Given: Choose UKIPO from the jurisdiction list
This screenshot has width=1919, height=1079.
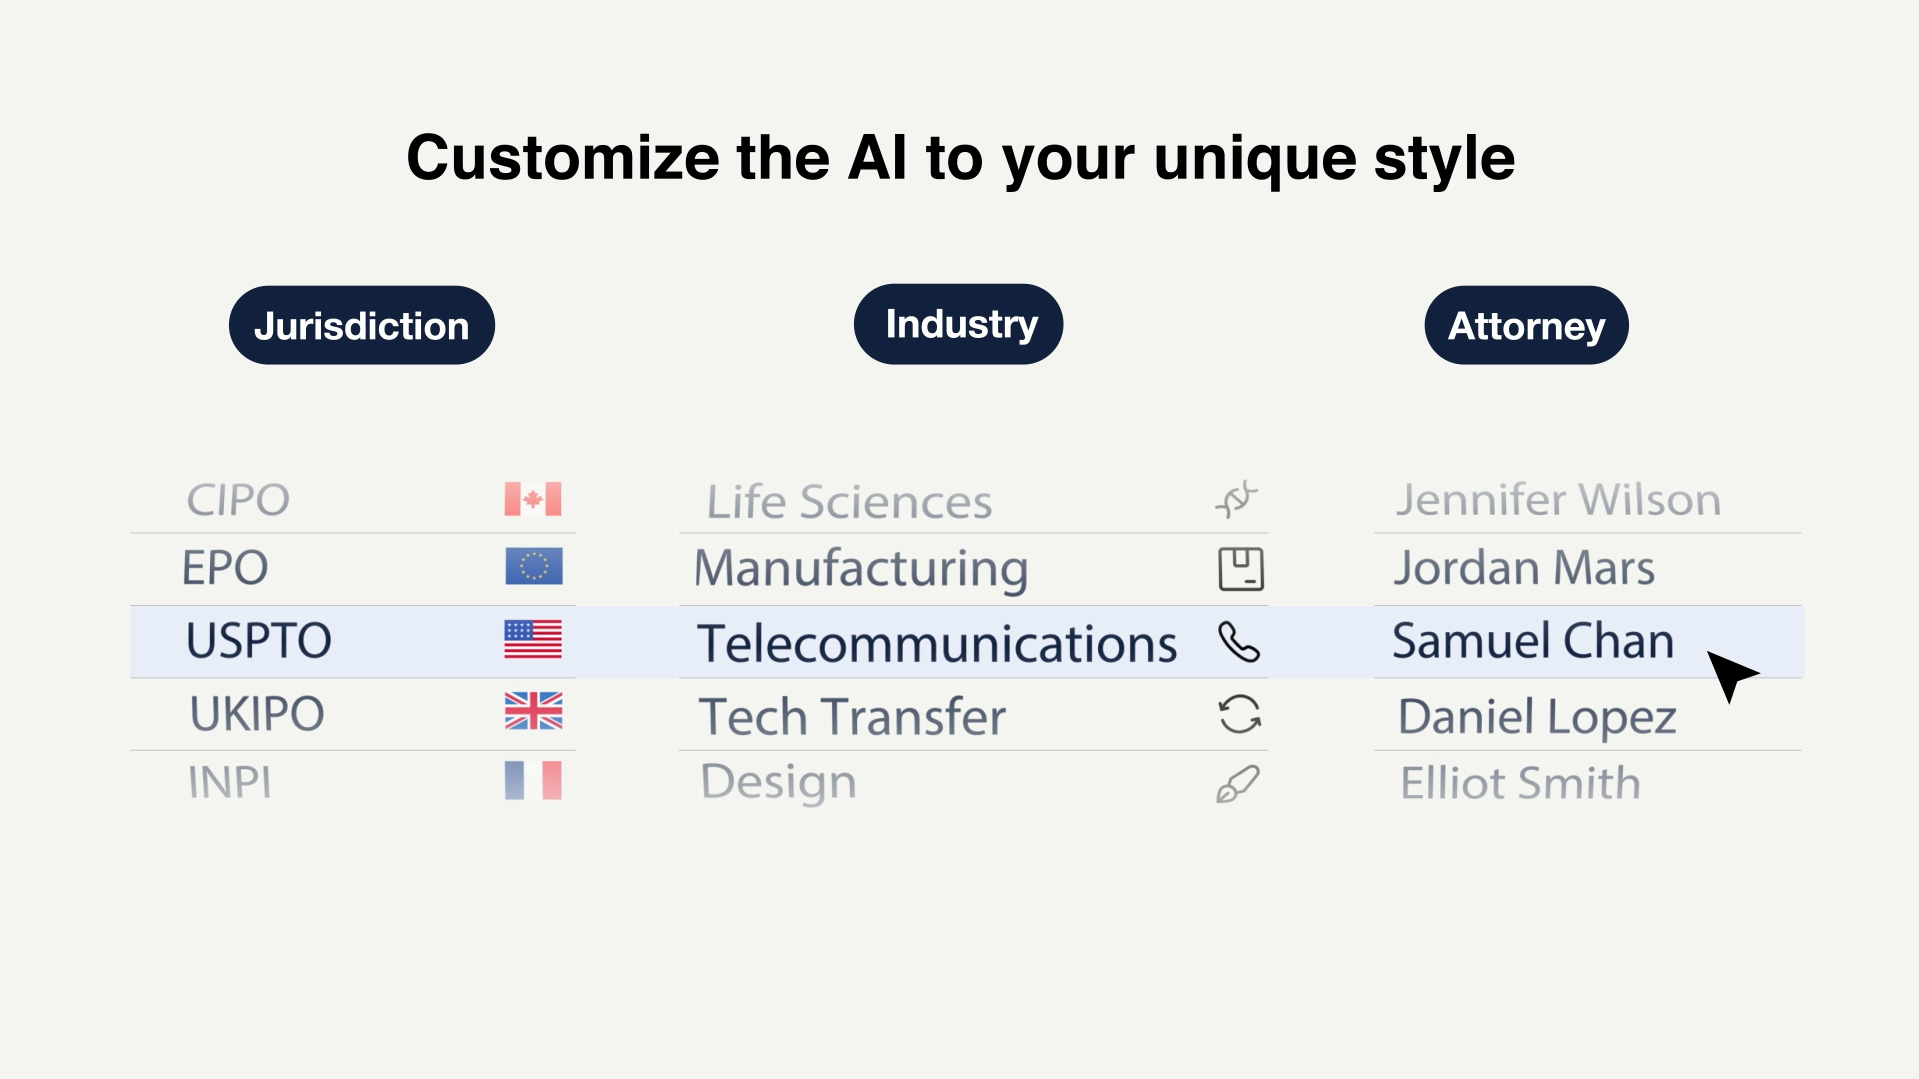Looking at the screenshot, I should coord(257,714).
